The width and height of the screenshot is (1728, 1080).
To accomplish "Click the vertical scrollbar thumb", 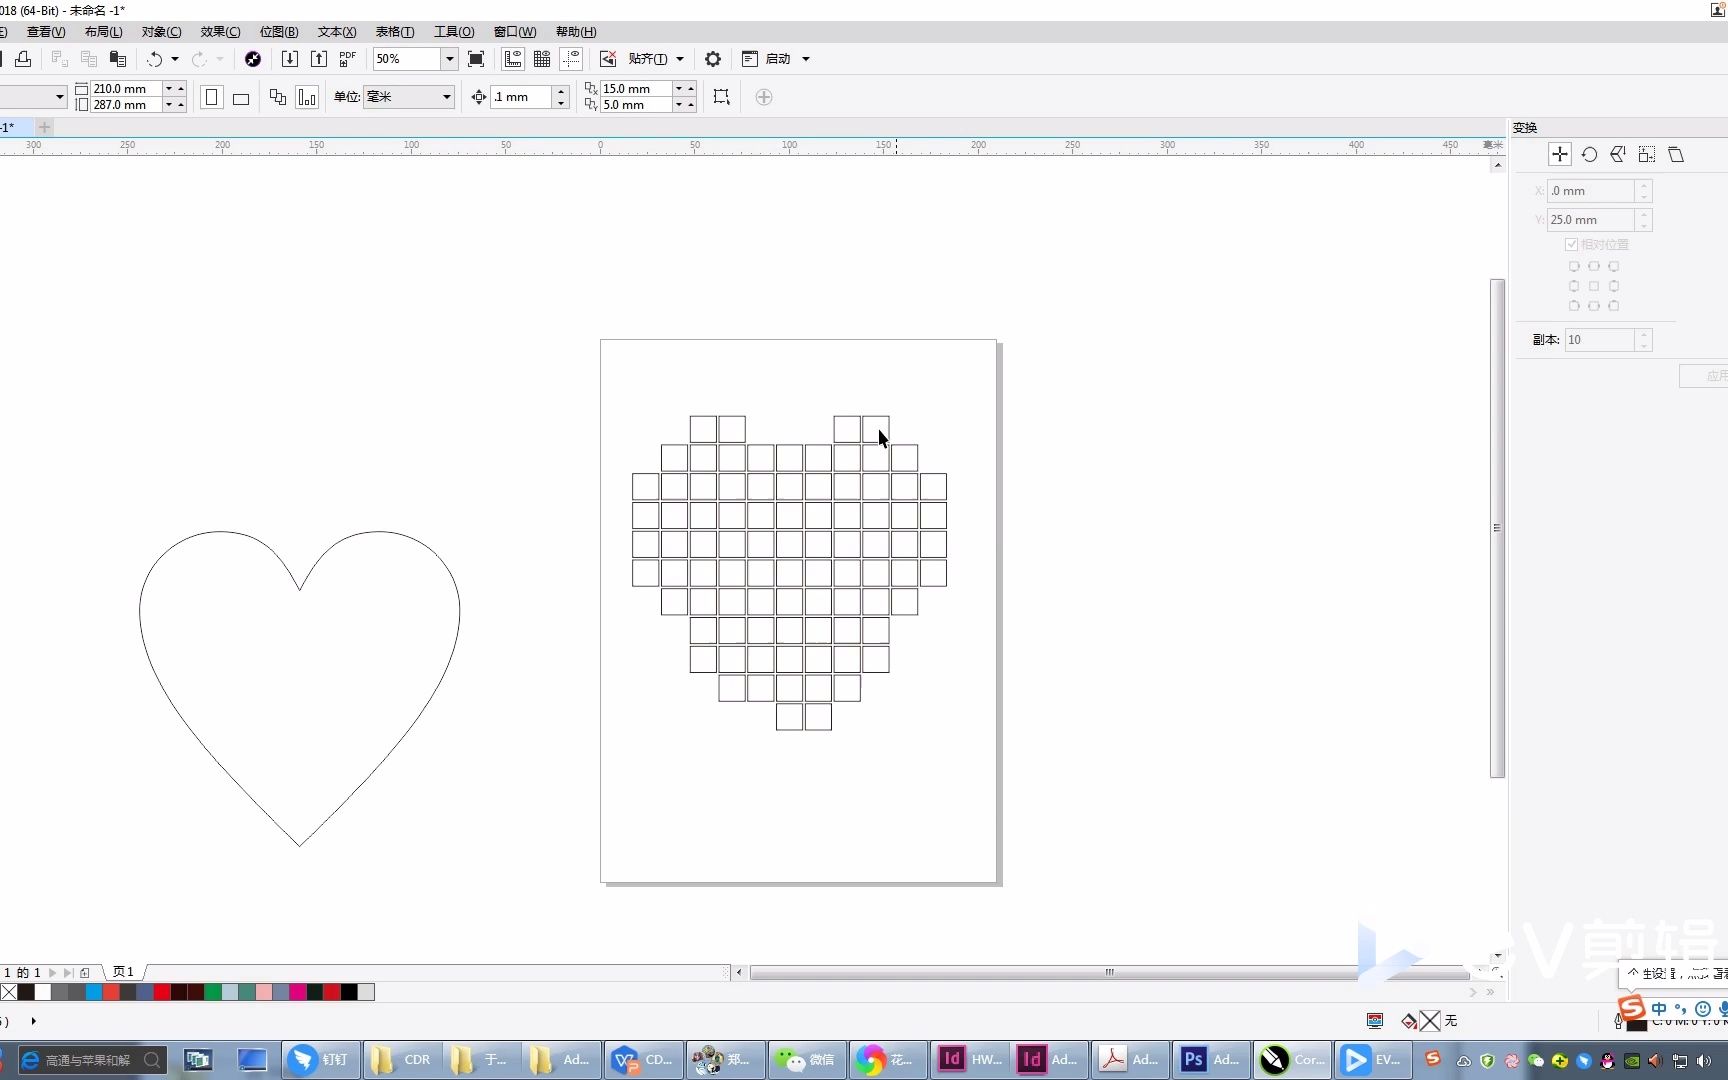I will click(x=1497, y=528).
